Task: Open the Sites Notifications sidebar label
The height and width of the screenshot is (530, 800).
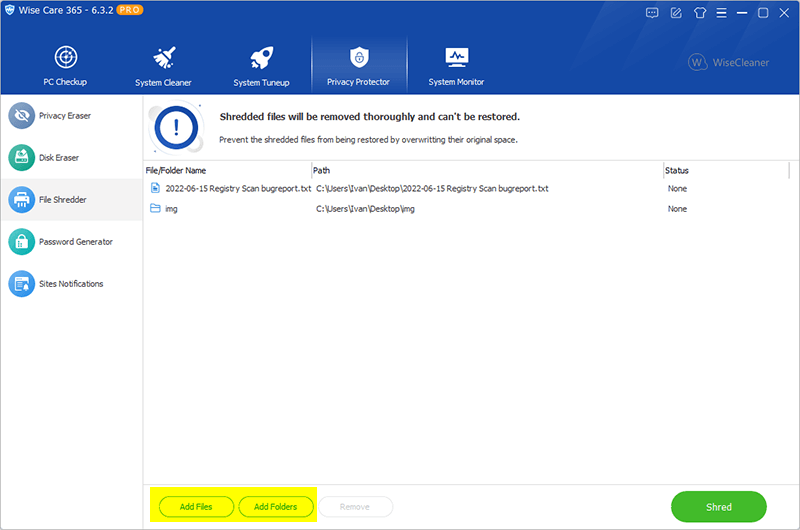Action: 71,284
